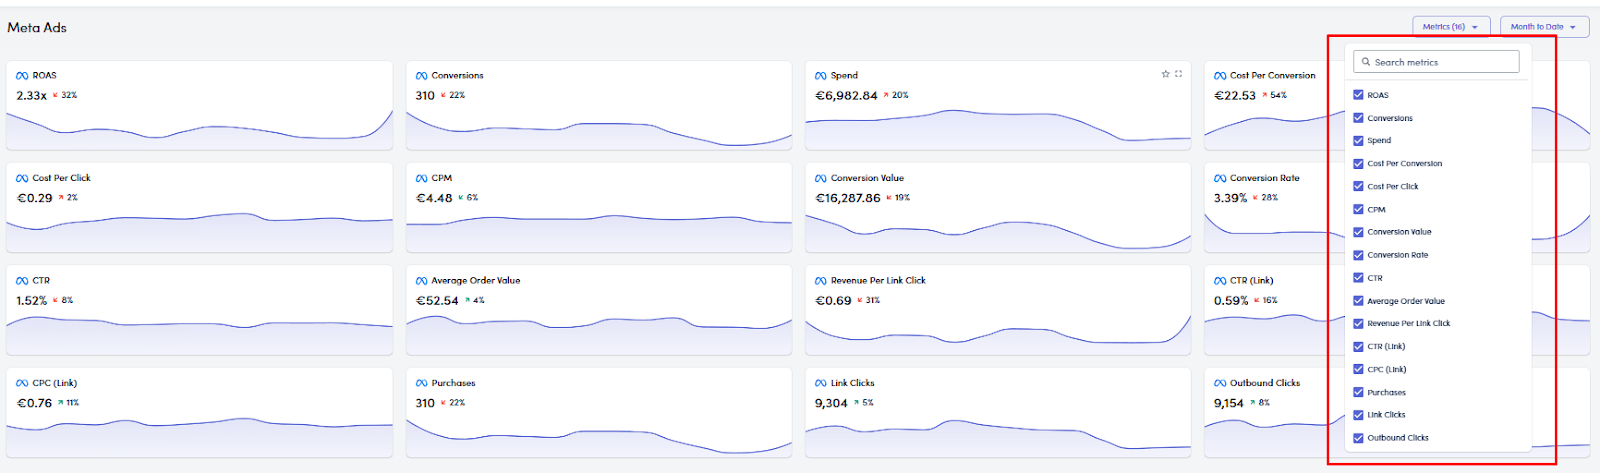Uncheck the Average Order Value checkbox
The height and width of the screenshot is (473, 1600).
pyautogui.click(x=1358, y=301)
